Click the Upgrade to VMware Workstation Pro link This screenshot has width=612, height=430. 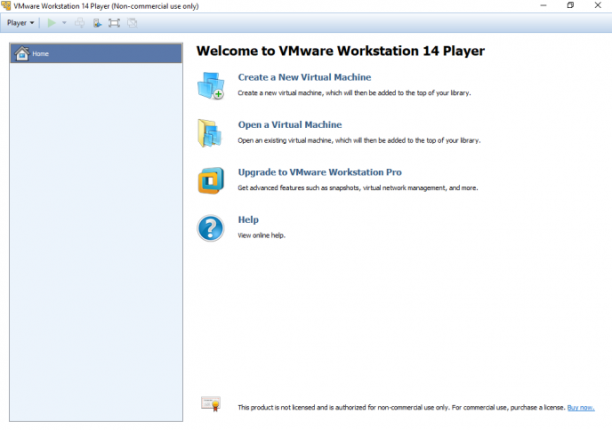click(320, 172)
